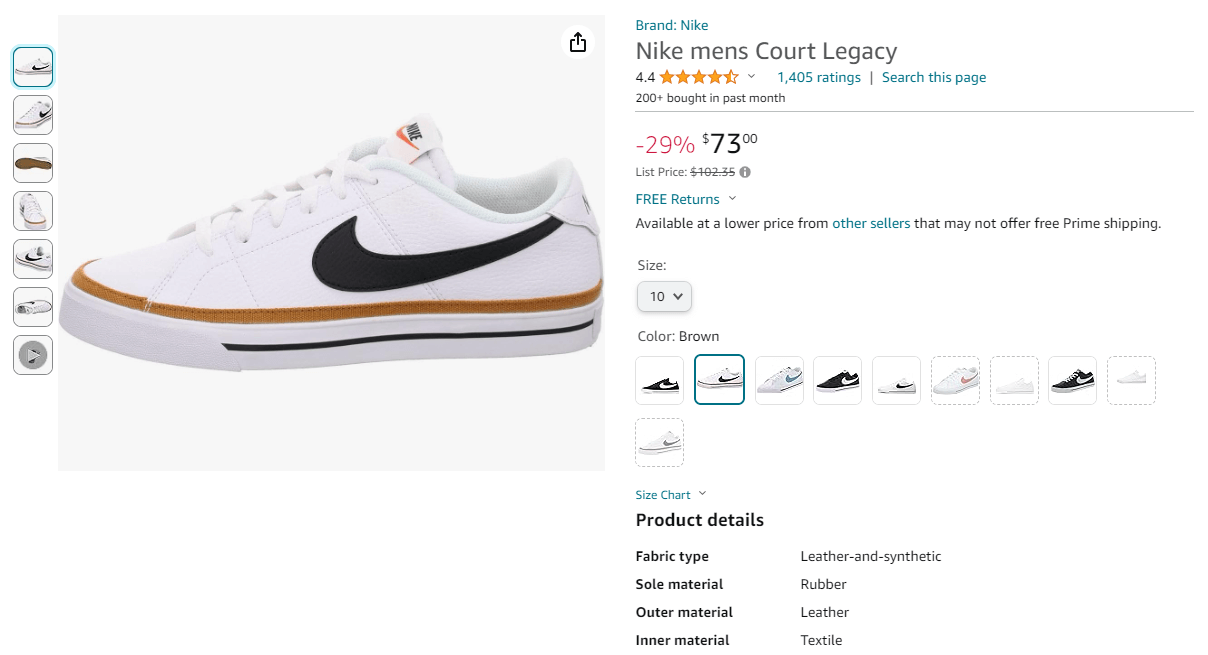Open the other sellers link
This screenshot has height=655, width=1208.
tap(871, 223)
